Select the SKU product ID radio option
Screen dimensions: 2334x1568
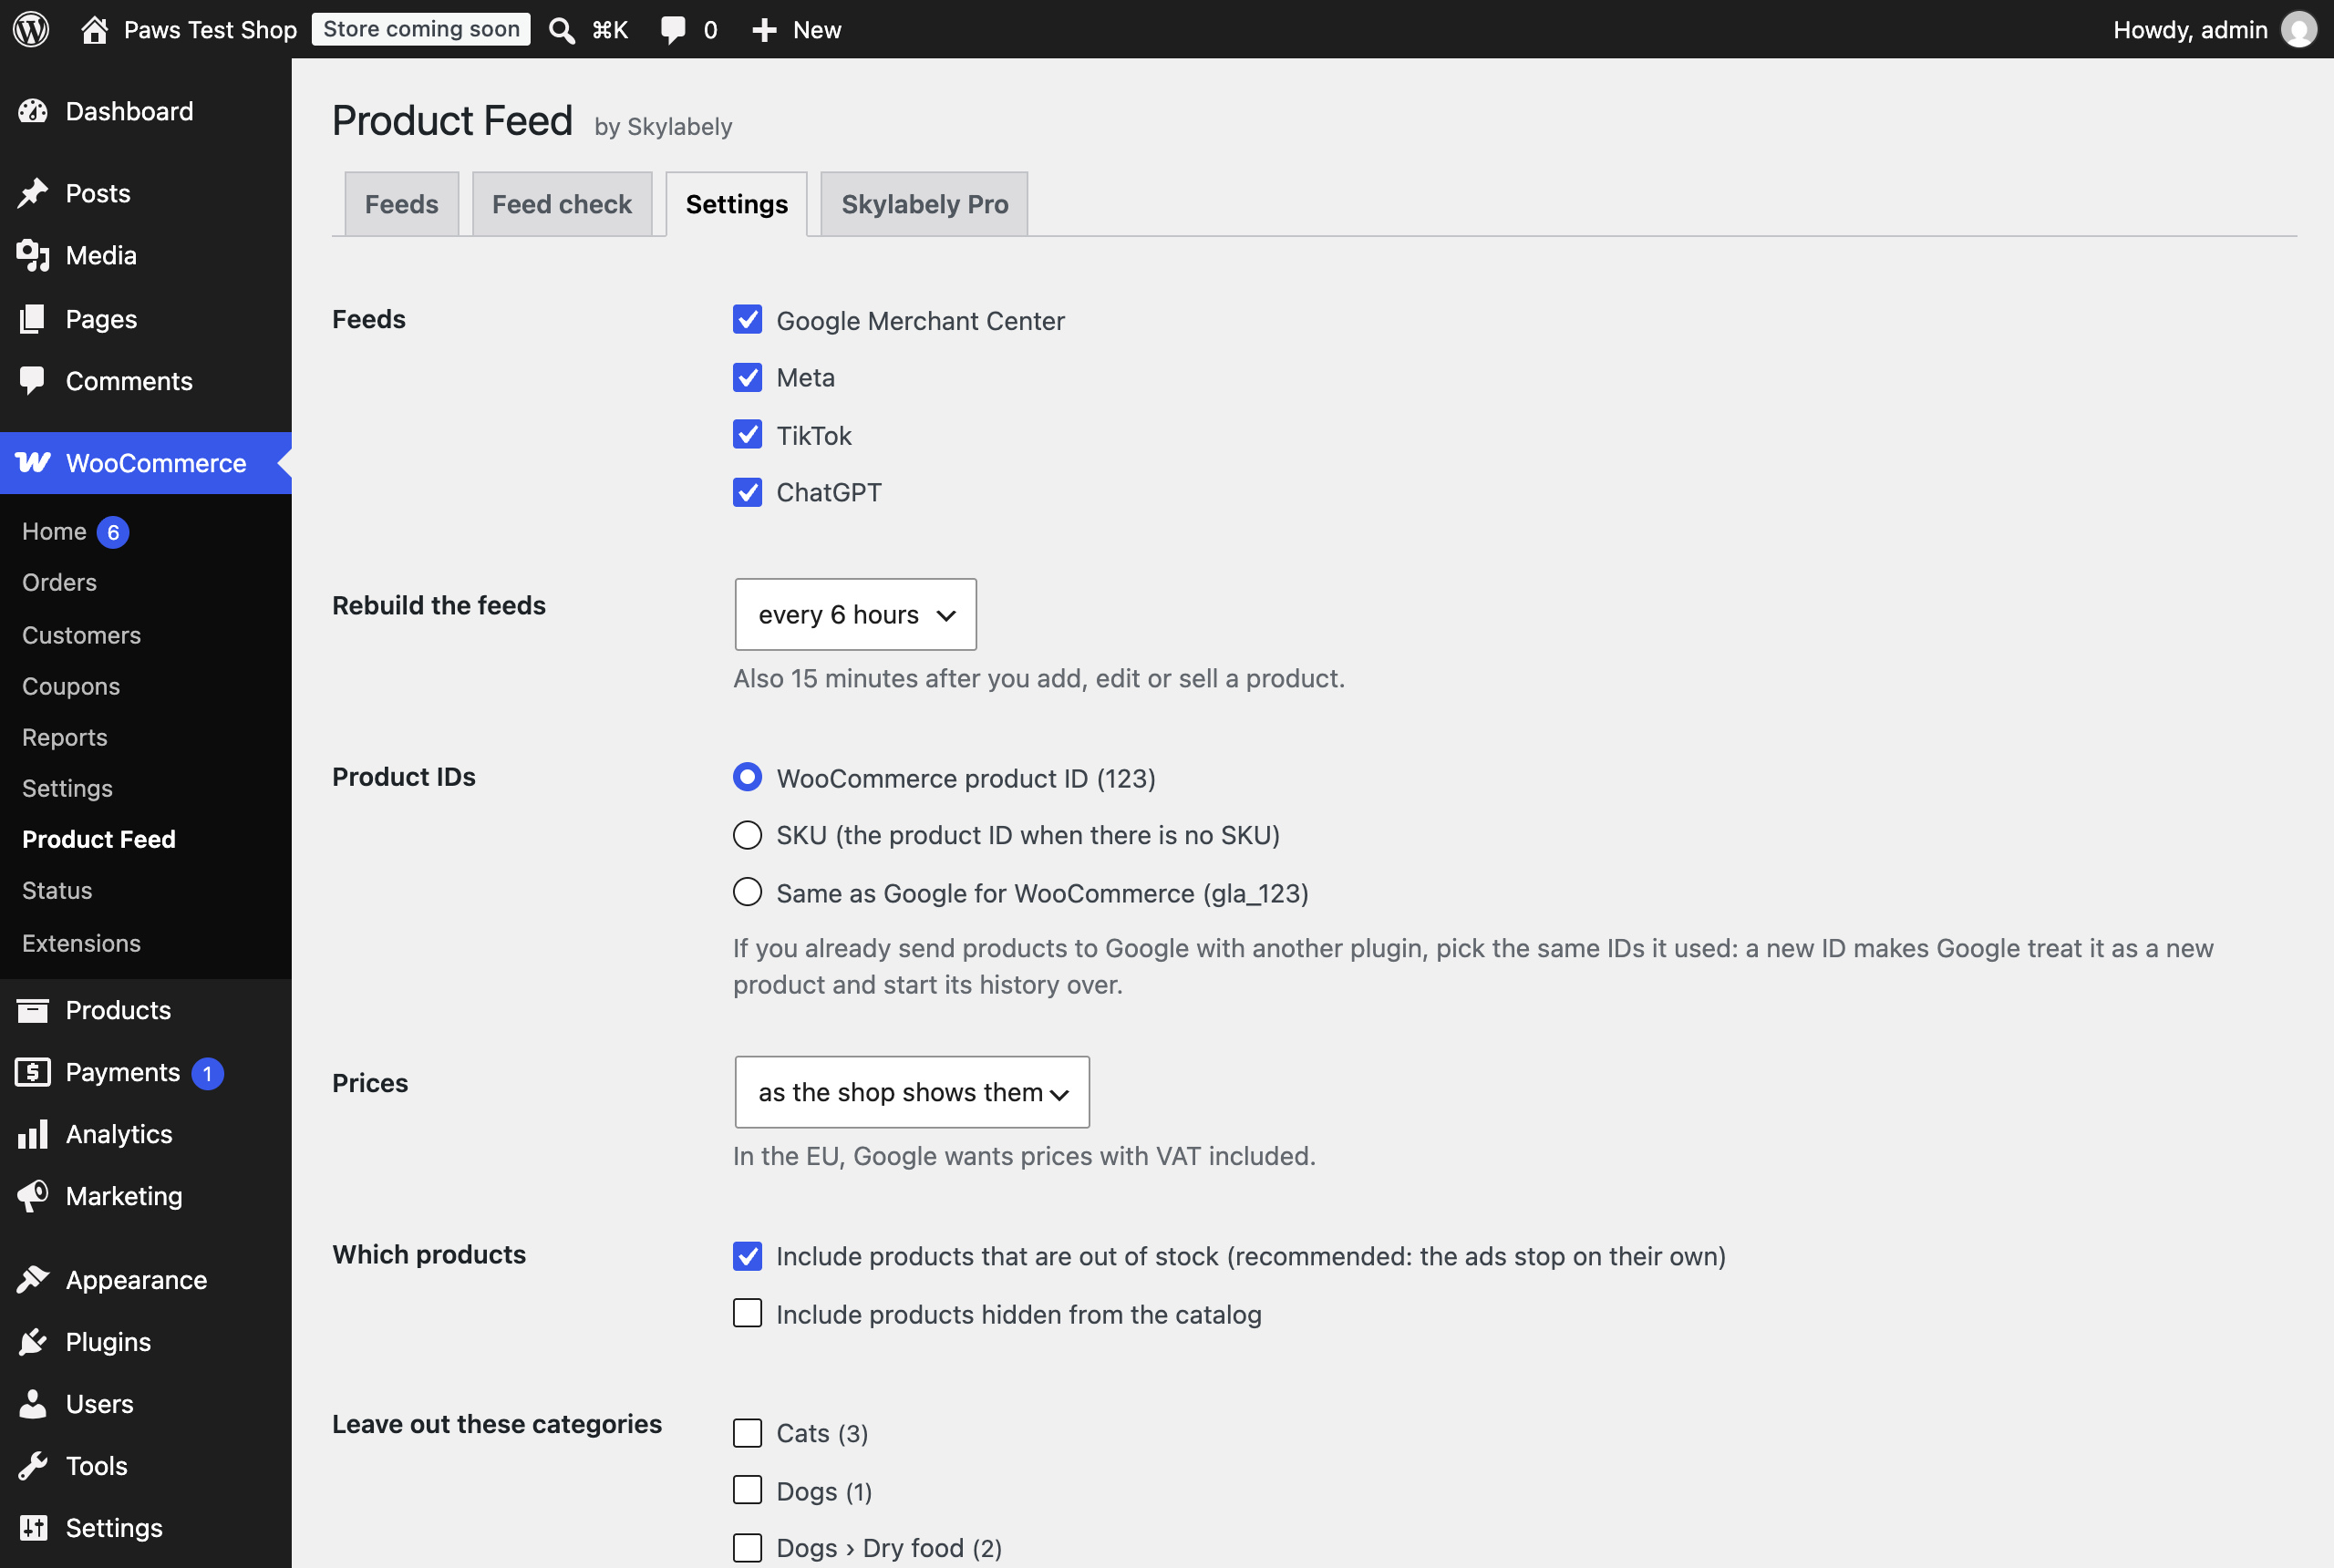pos(747,835)
